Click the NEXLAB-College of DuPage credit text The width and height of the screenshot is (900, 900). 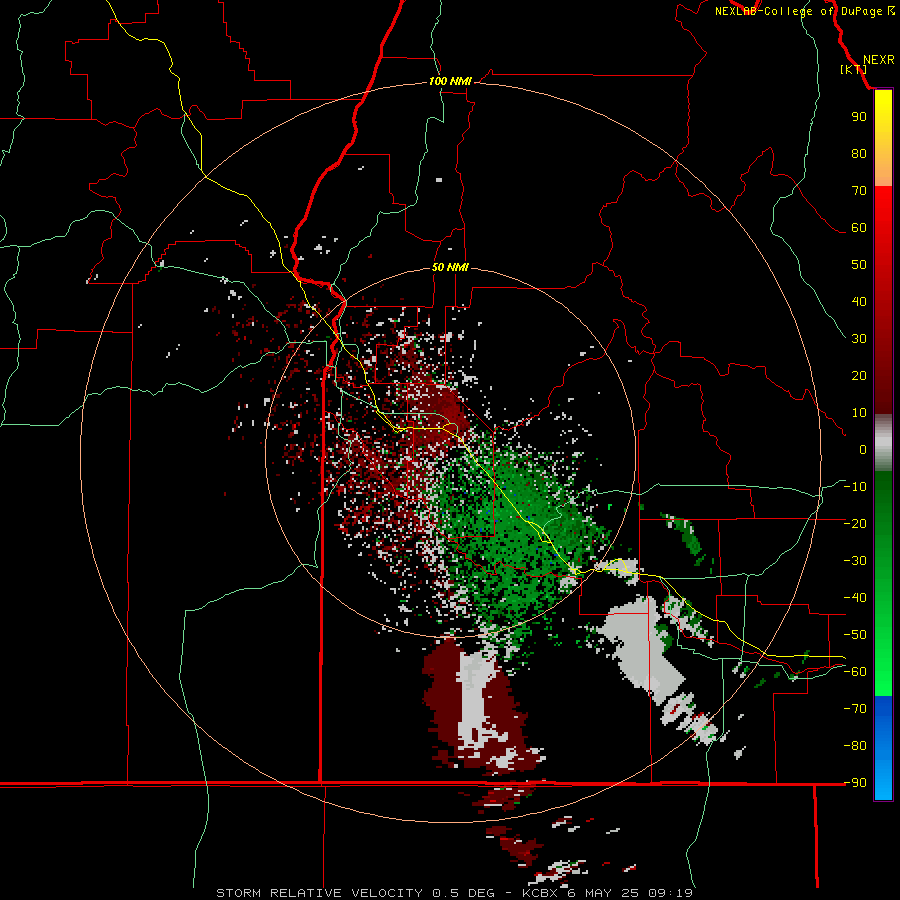click(804, 11)
